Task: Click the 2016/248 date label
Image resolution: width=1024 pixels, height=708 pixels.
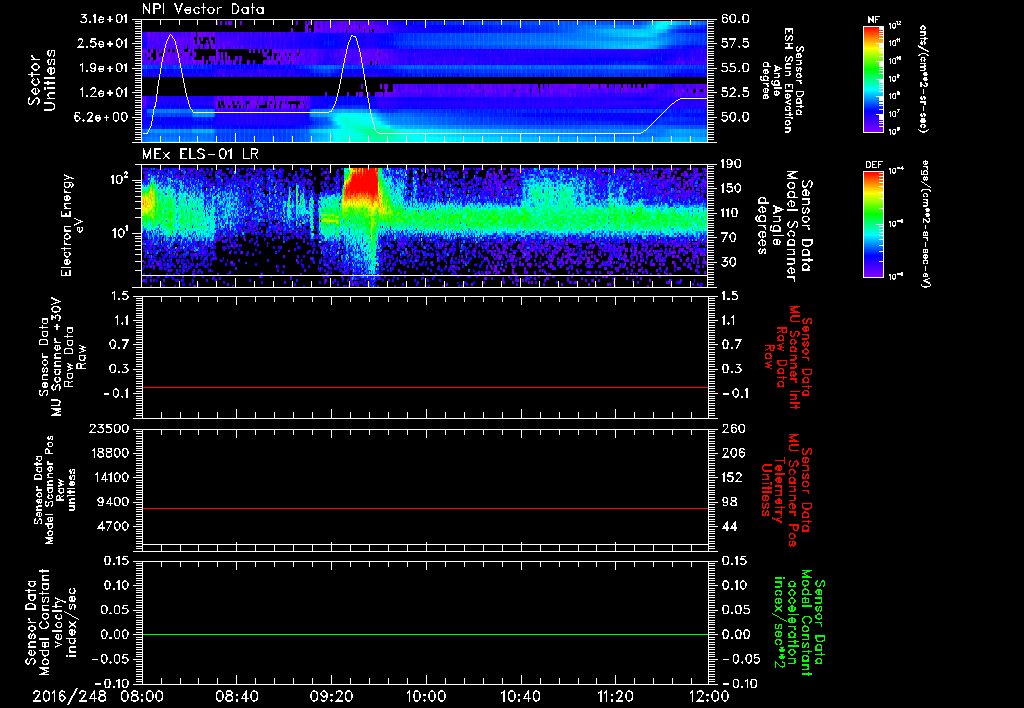Action: click(69, 696)
